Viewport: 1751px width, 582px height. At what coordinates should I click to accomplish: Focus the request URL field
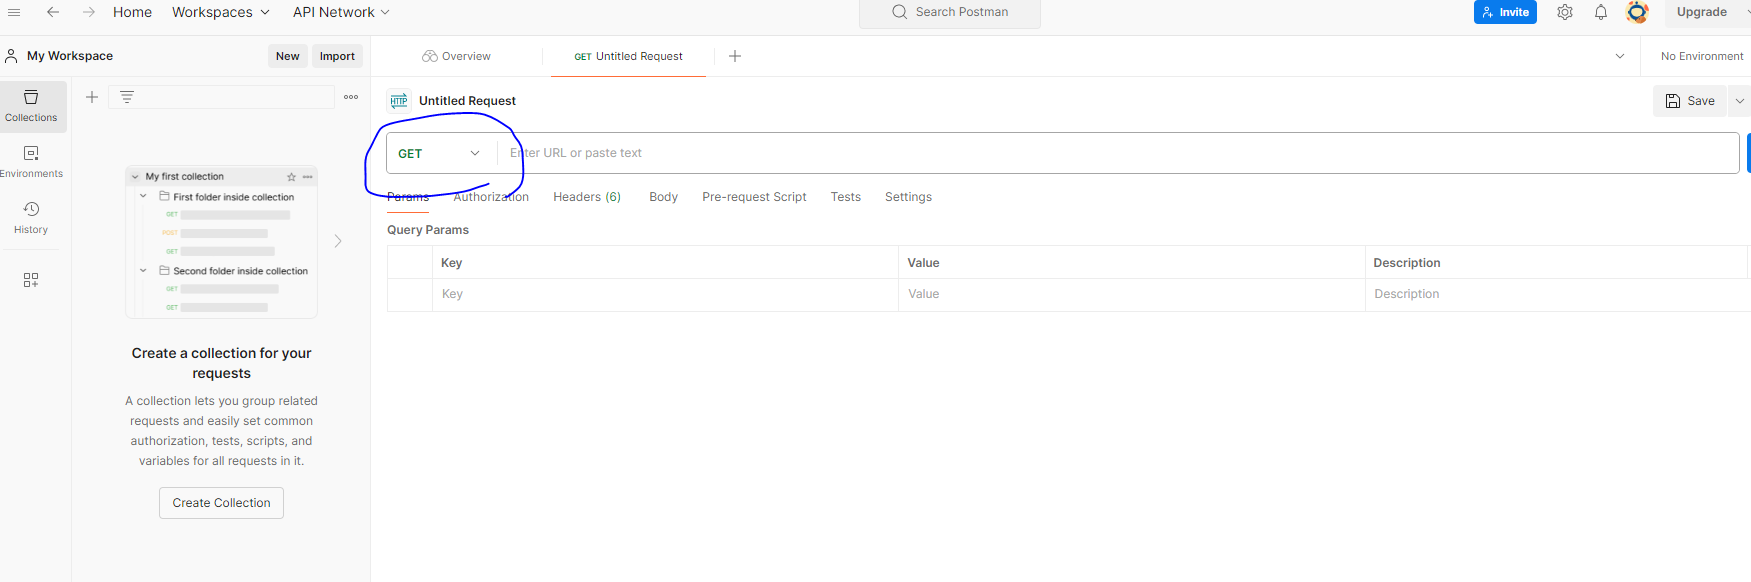coord(1118,153)
